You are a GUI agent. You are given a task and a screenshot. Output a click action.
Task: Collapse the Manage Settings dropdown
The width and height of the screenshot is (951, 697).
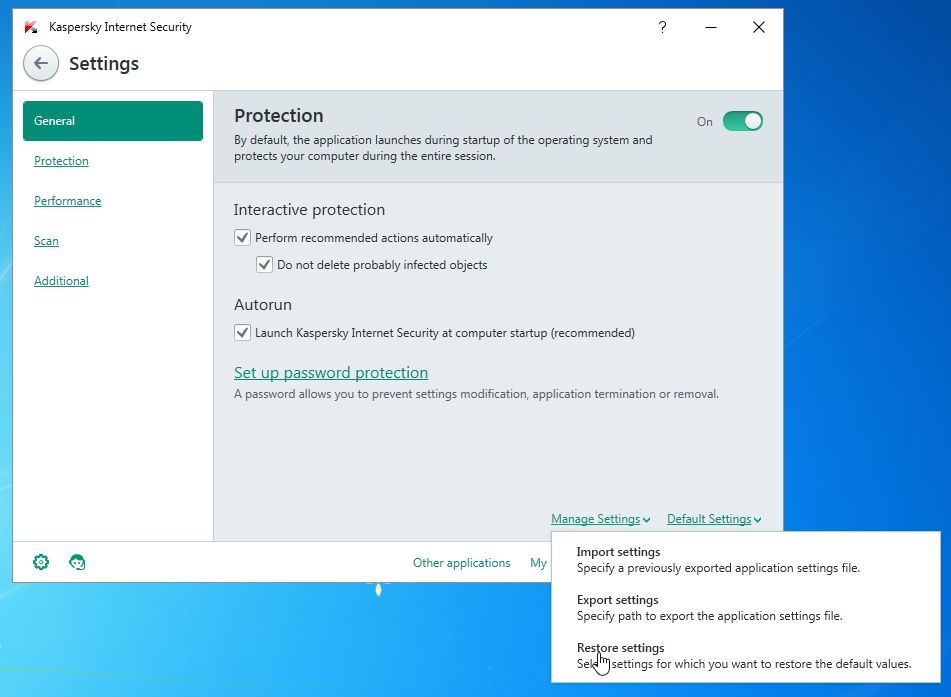point(600,519)
